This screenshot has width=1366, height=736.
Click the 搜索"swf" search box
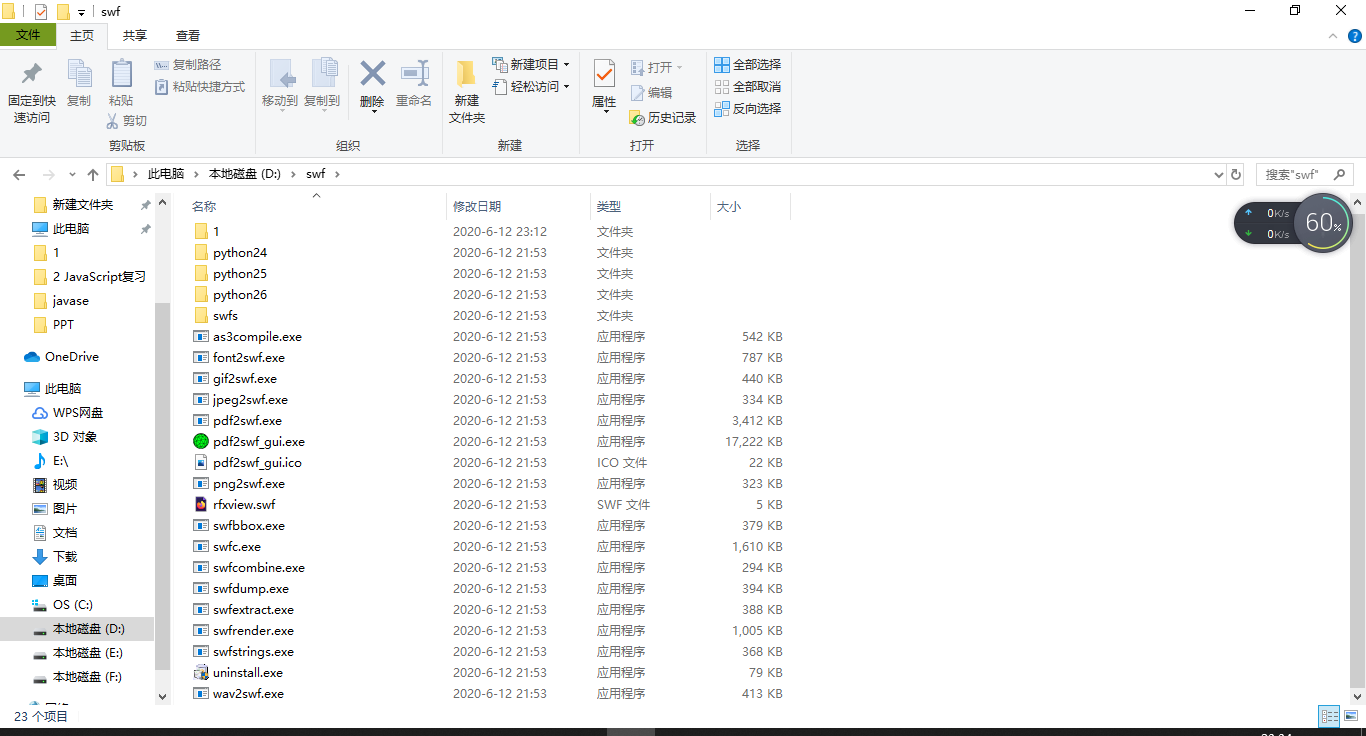pos(1304,174)
